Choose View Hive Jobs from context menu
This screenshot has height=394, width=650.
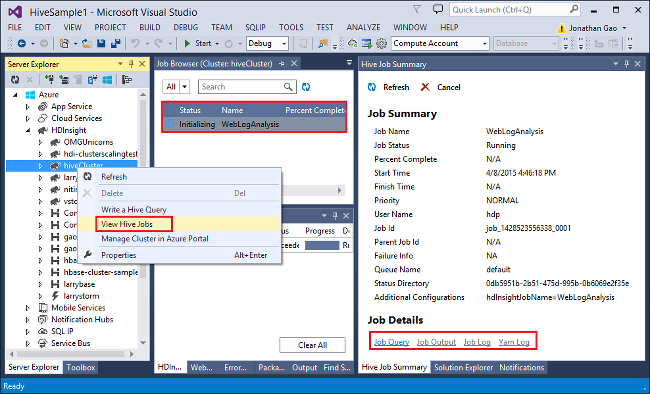[x=180, y=224]
